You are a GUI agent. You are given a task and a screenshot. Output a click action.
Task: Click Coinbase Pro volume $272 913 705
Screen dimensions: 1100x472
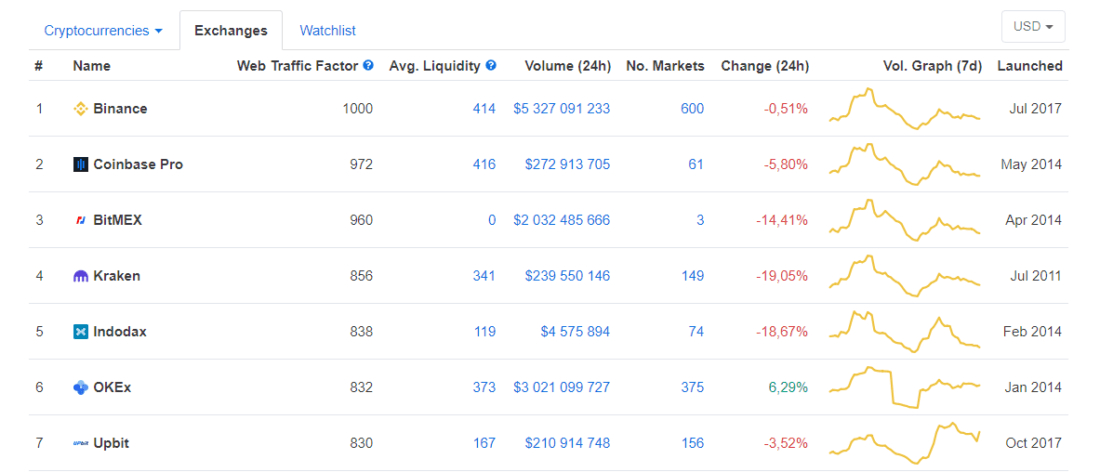click(568, 164)
